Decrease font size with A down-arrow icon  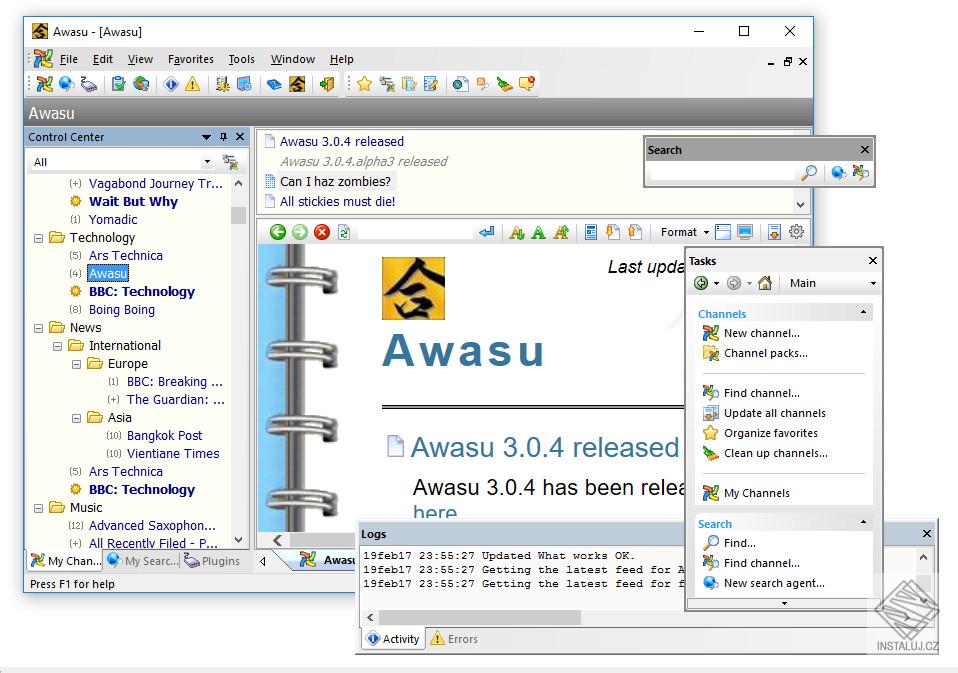click(x=516, y=232)
